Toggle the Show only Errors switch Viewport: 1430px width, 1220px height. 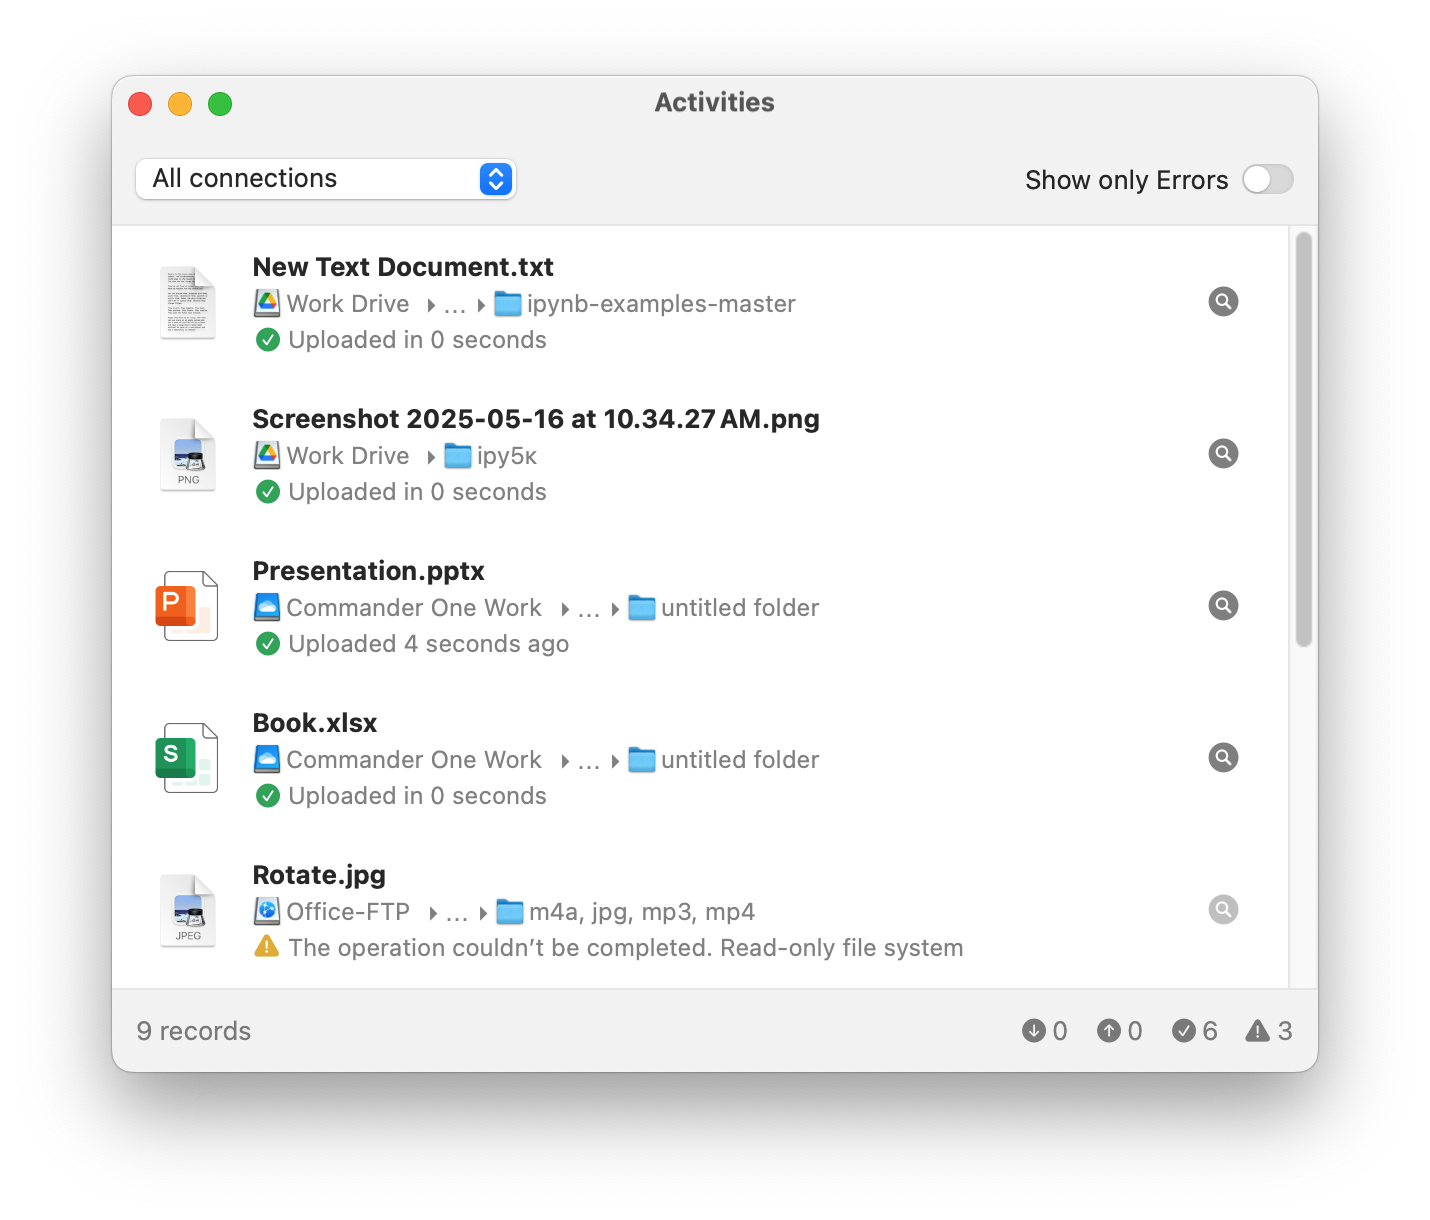pyautogui.click(x=1268, y=179)
